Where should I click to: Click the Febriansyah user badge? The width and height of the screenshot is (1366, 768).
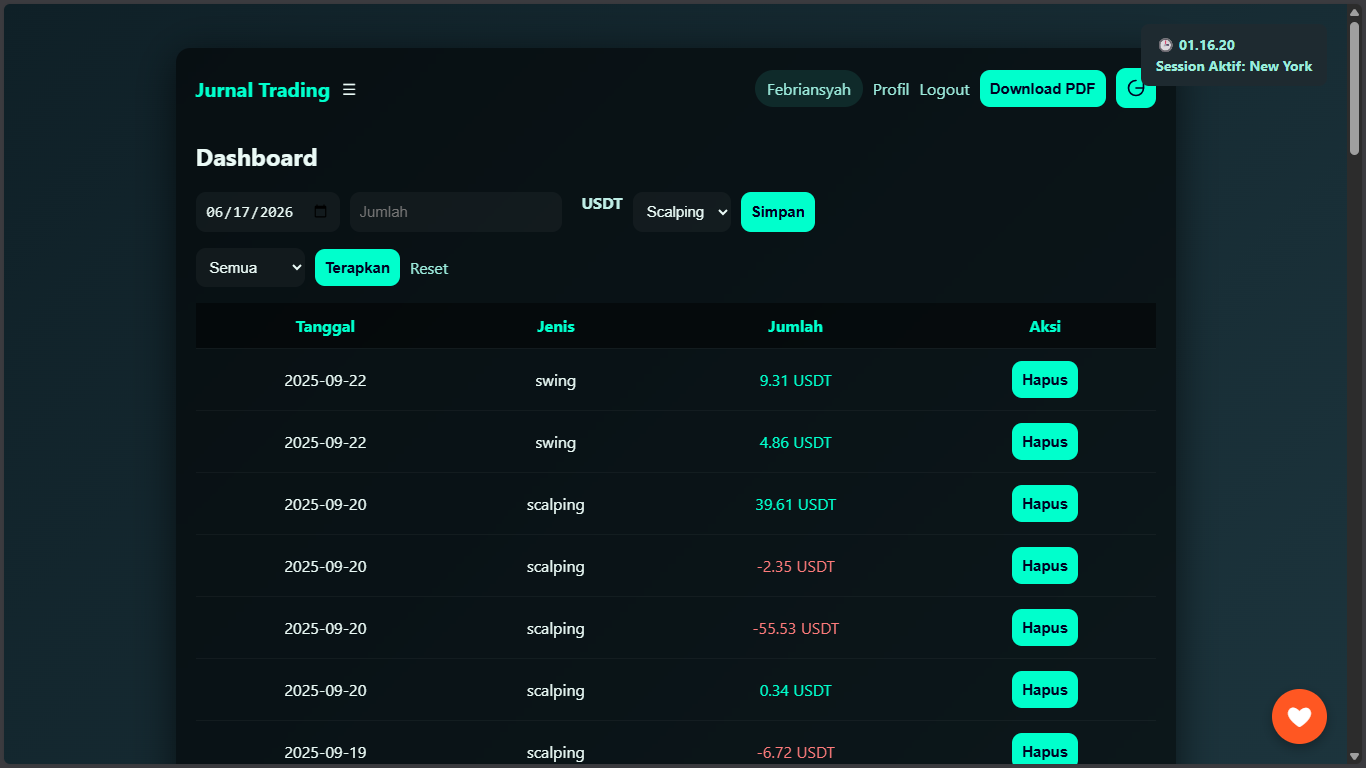tap(809, 89)
